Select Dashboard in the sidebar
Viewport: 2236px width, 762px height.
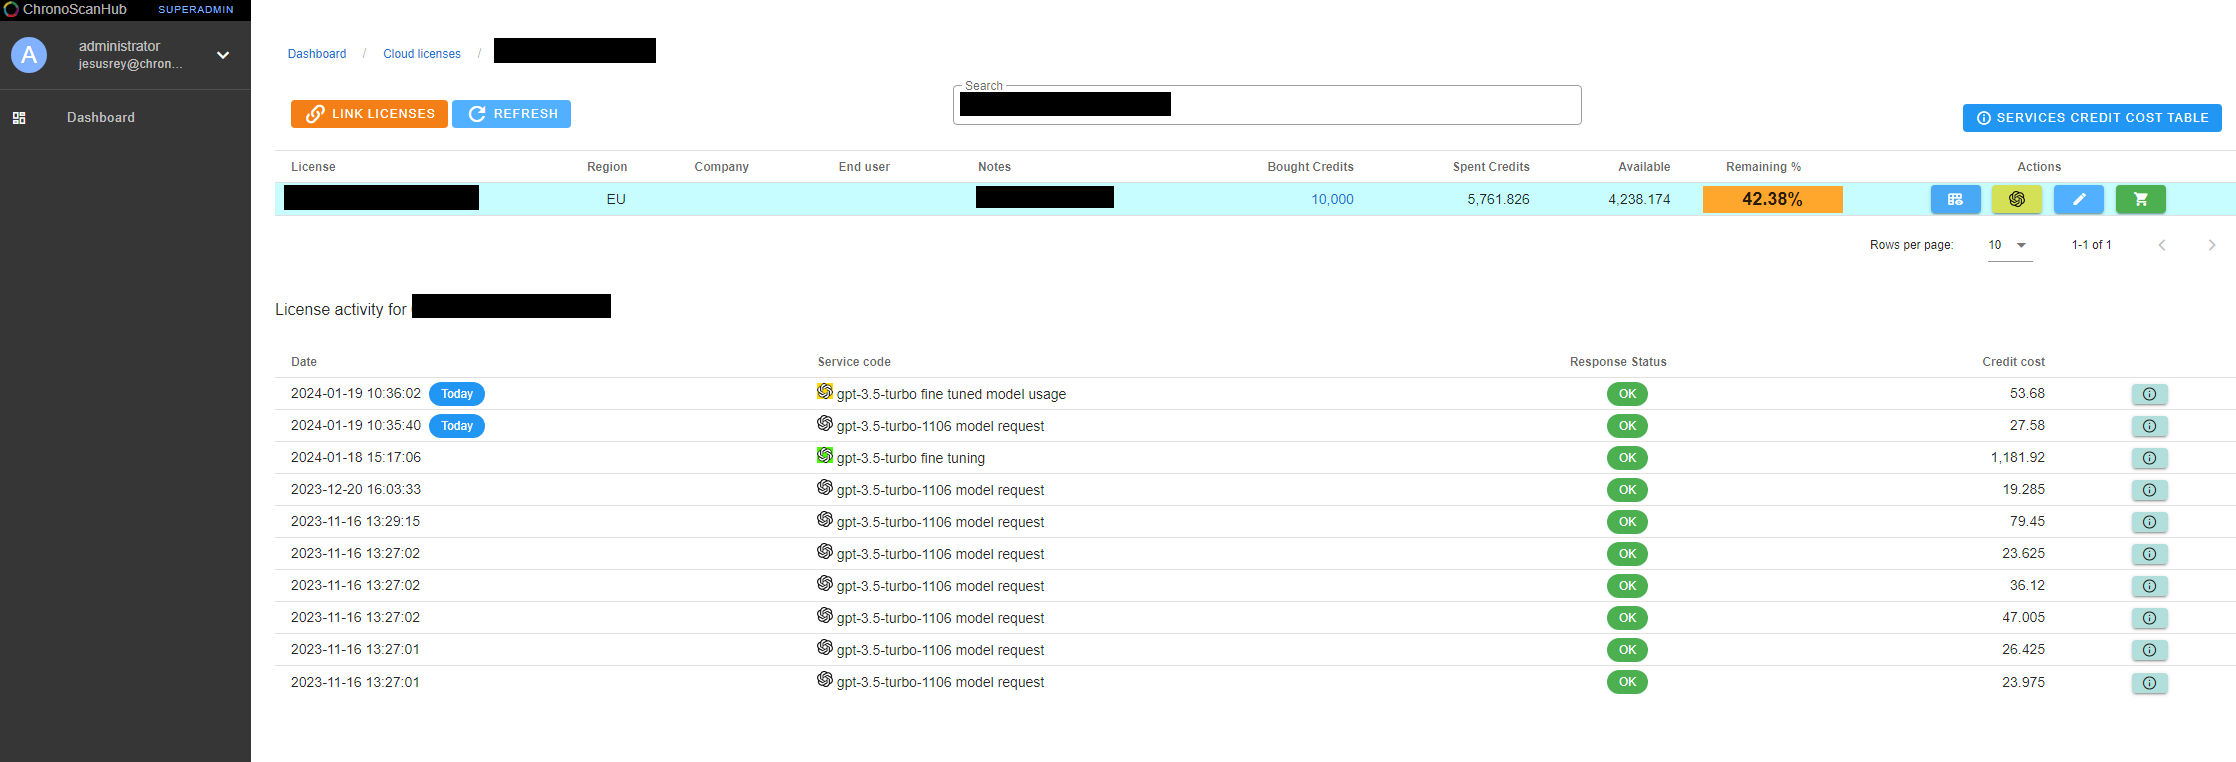[x=100, y=118]
